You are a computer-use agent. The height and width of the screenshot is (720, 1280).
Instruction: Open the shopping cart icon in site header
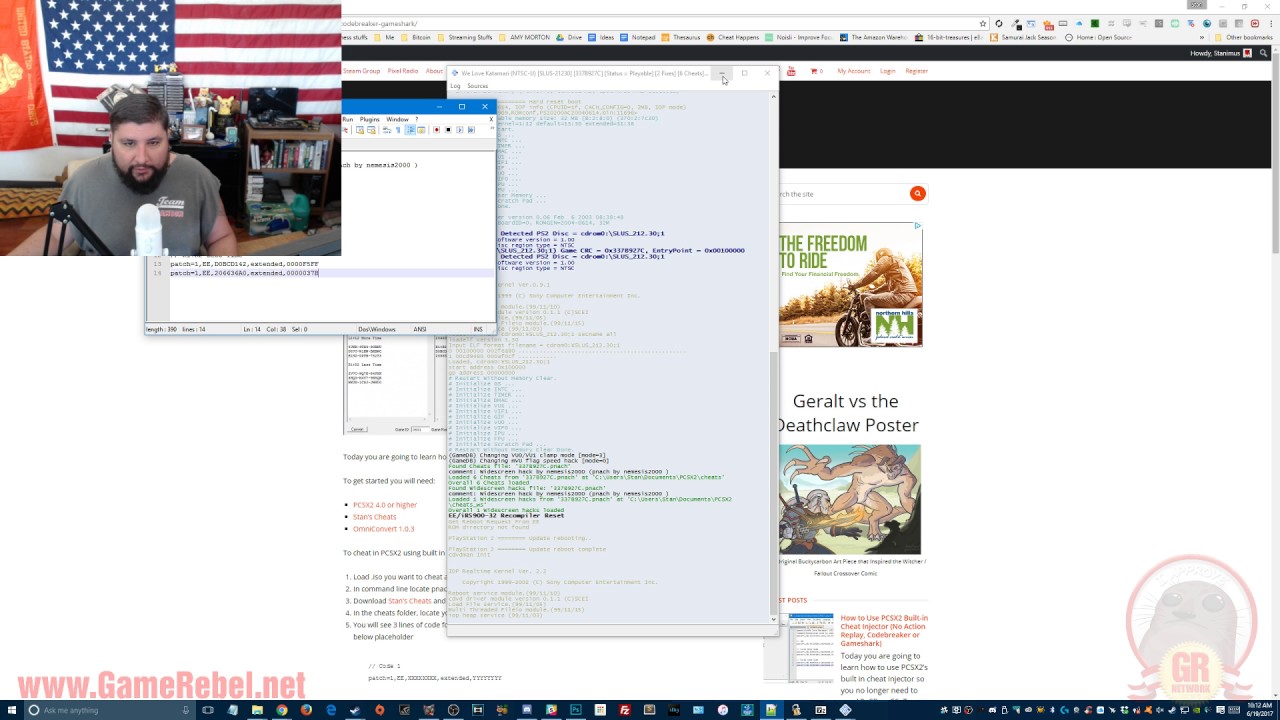(x=816, y=71)
